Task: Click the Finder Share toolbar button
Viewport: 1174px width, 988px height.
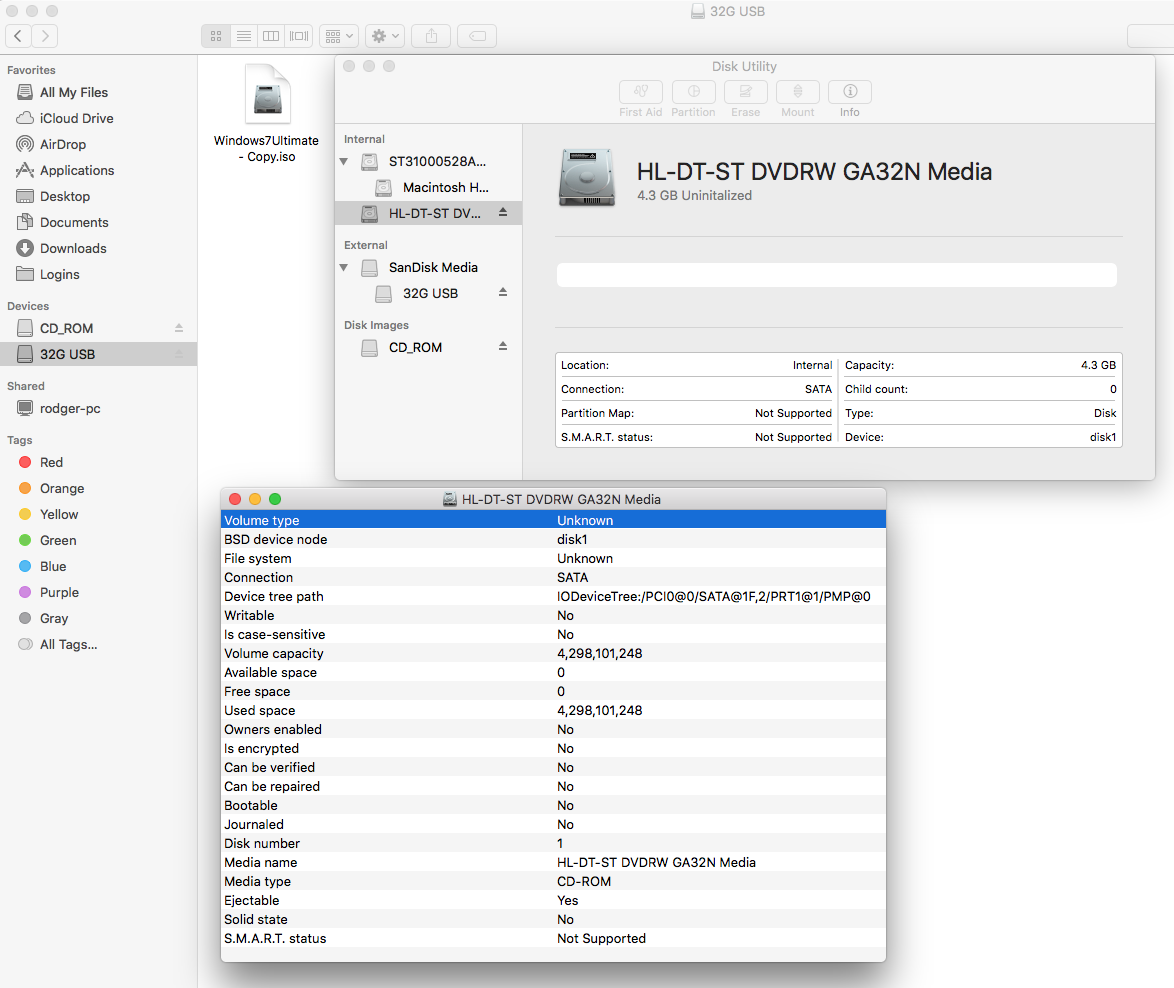Action: pyautogui.click(x=431, y=36)
